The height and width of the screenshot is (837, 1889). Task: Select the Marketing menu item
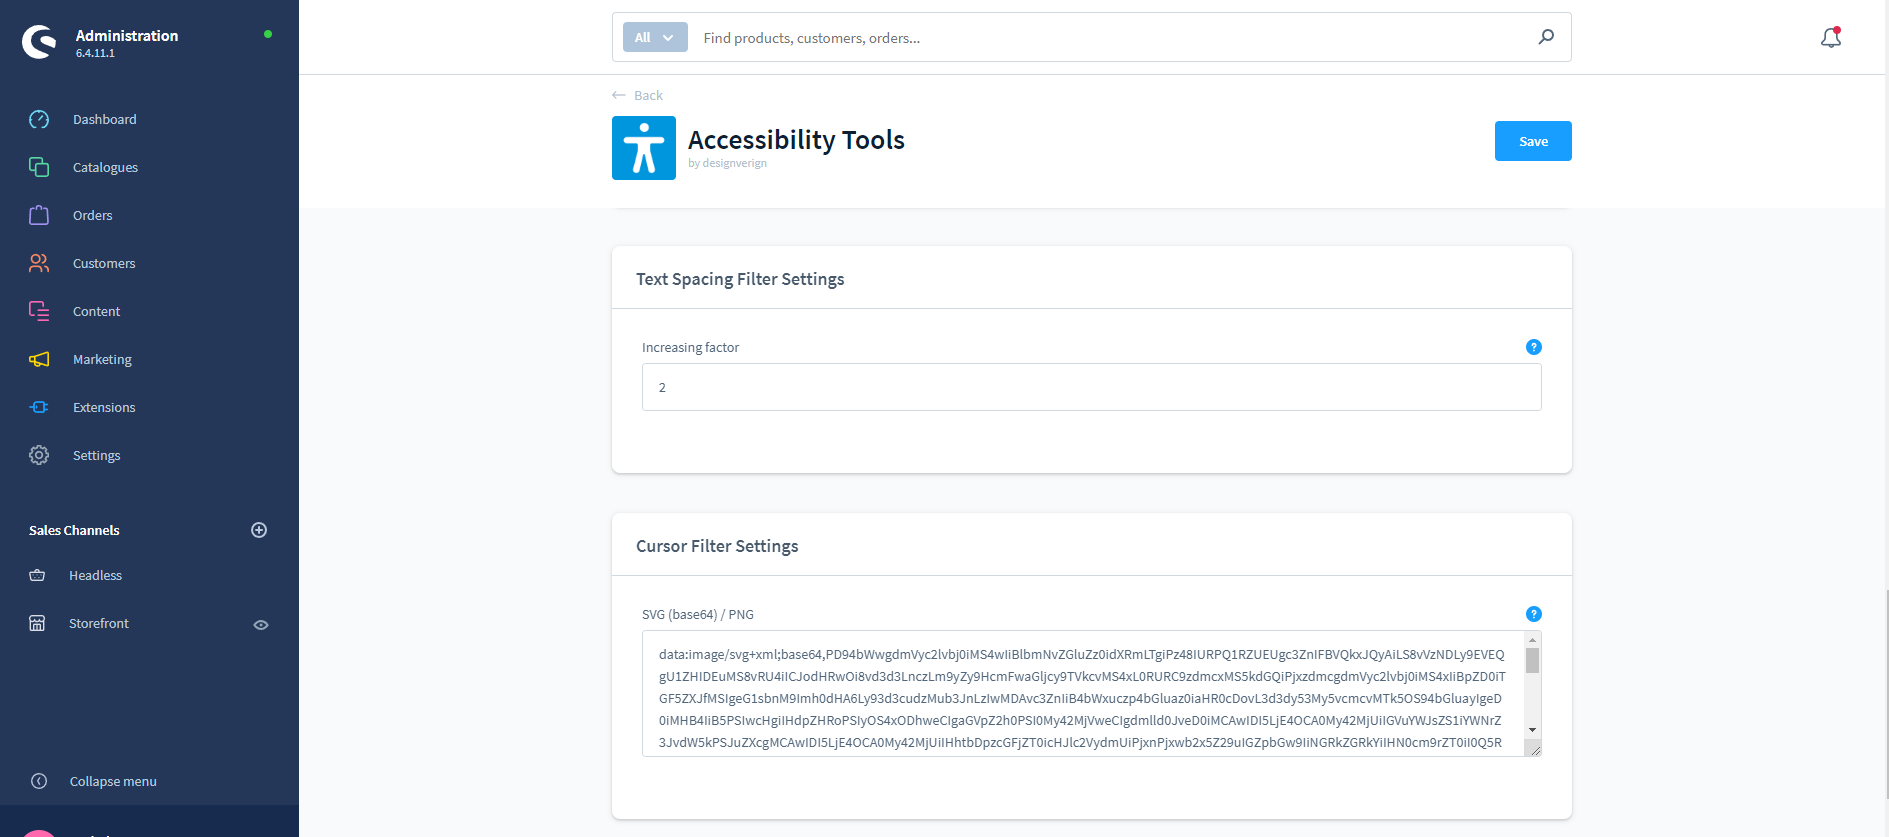click(102, 359)
